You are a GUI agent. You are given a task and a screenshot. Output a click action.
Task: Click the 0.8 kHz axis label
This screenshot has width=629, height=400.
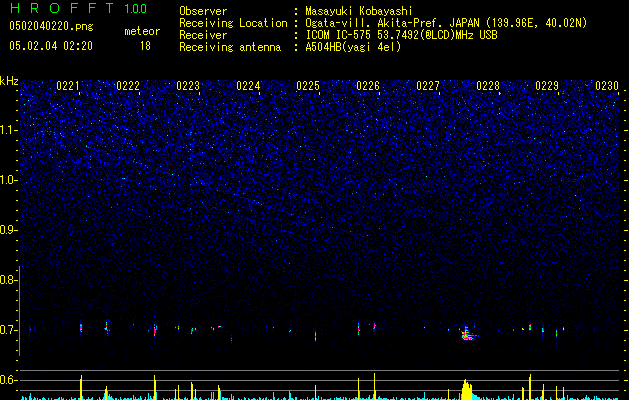click(x=9, y=280)
